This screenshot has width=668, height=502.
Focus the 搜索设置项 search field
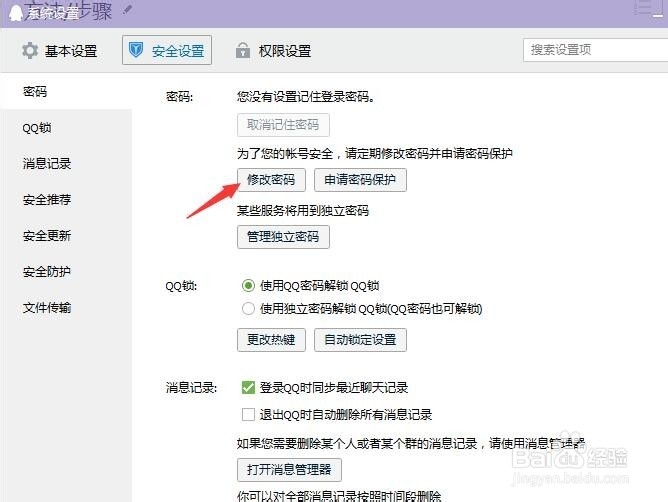tap(595, 50)
